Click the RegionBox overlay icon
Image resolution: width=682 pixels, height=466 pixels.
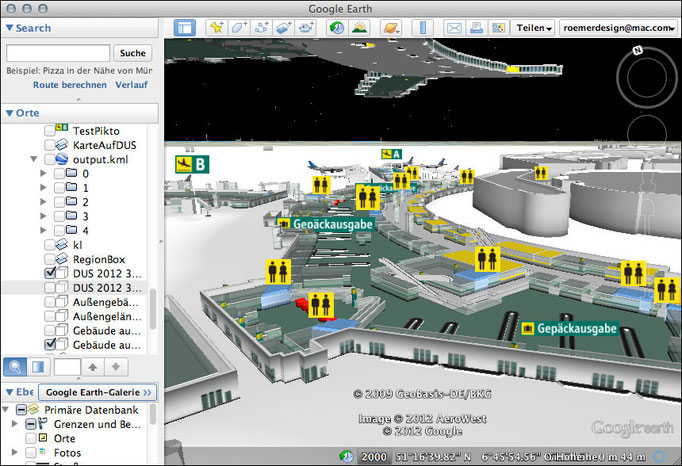point(62,259)
